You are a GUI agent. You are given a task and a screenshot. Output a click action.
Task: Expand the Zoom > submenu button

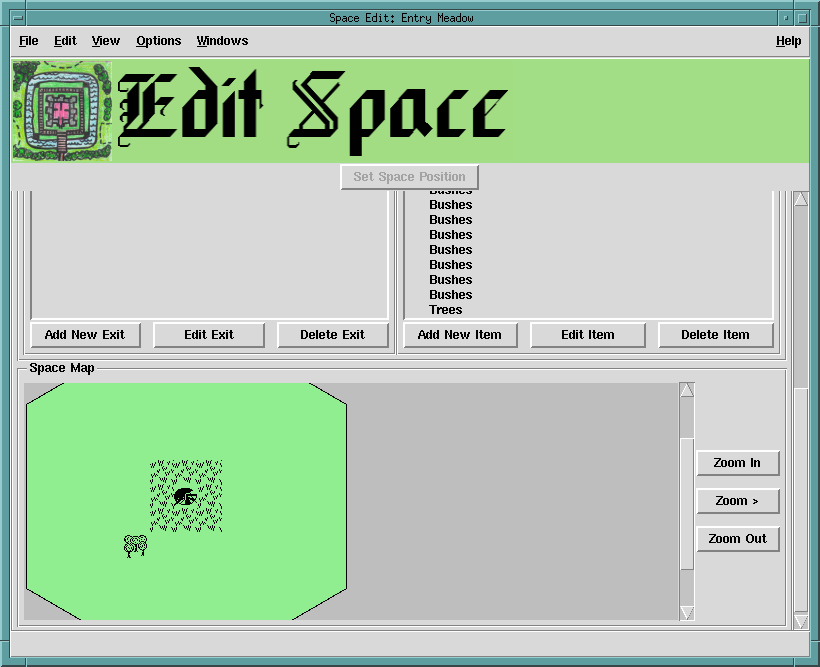click(737, 501)
